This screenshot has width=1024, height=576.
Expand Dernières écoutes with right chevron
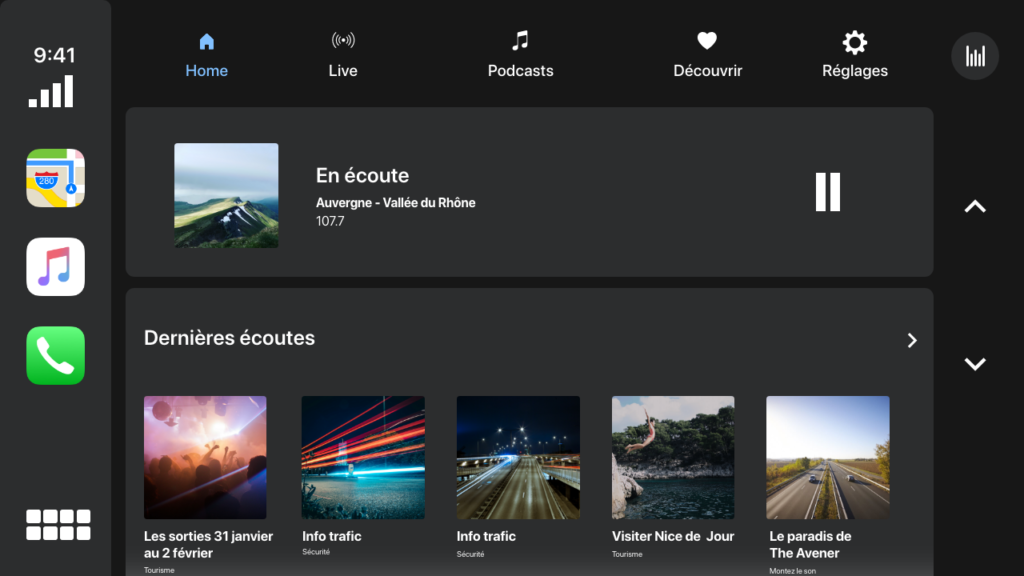point(911,340)
